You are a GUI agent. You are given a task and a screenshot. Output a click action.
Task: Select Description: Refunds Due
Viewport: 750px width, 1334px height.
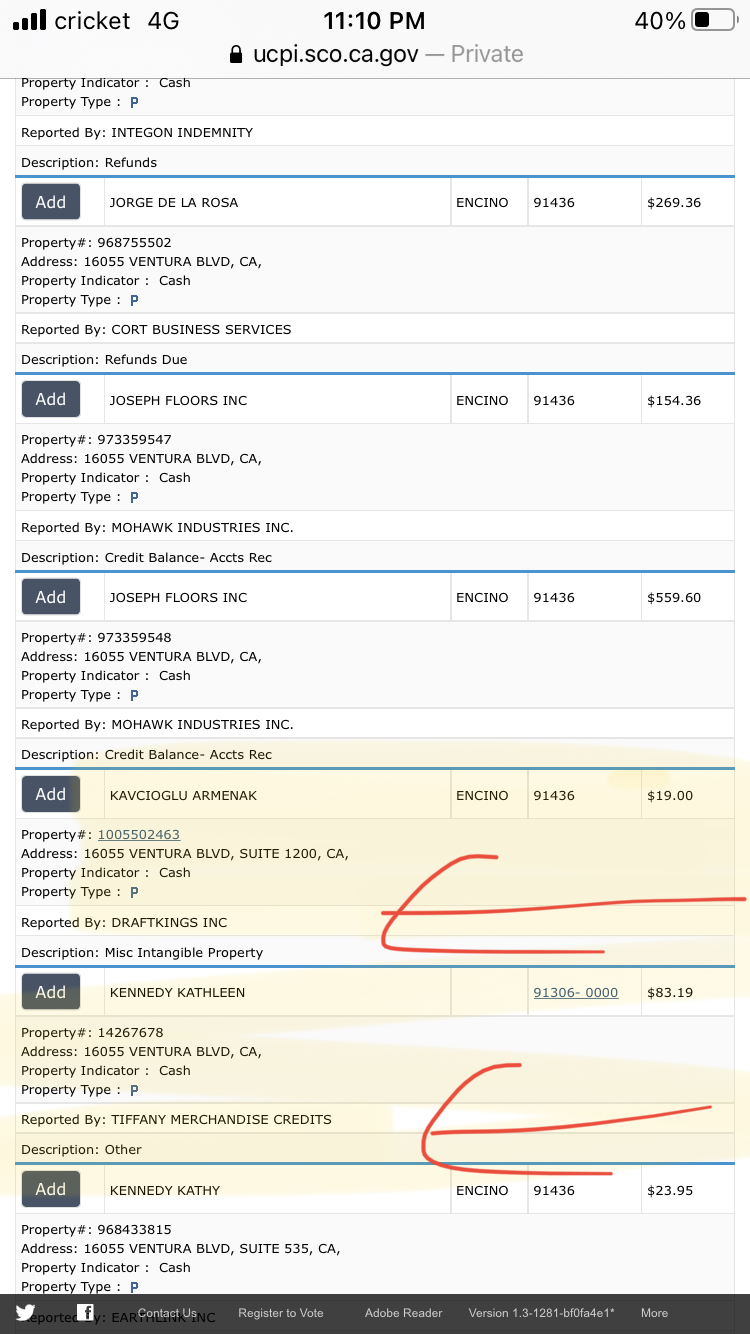[104, 360]
